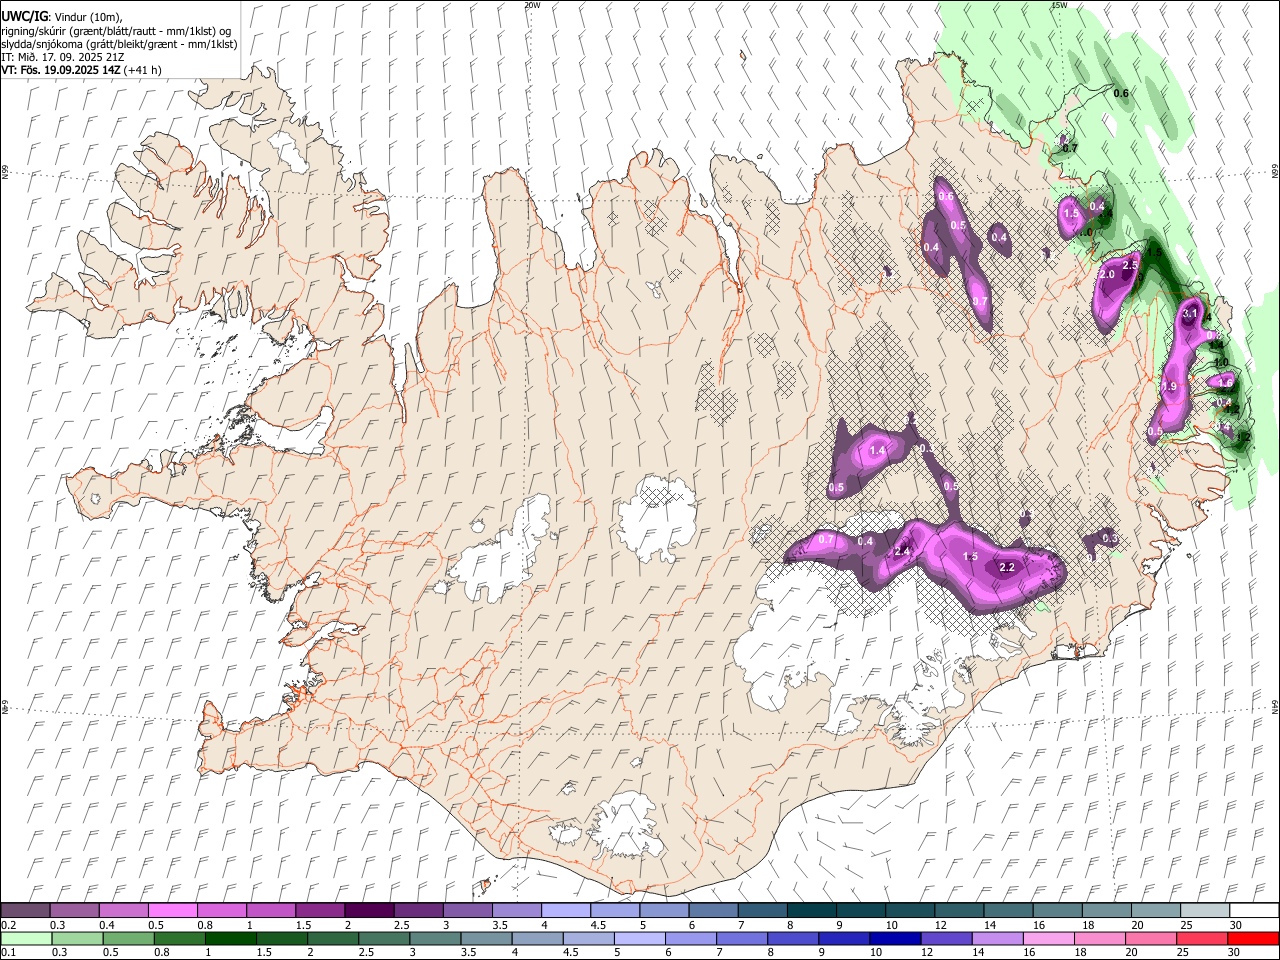Viewport: 1280px width, 960px height.
Task: Click the '2.4' precipitation value on the map
Action: click(902, 551)
